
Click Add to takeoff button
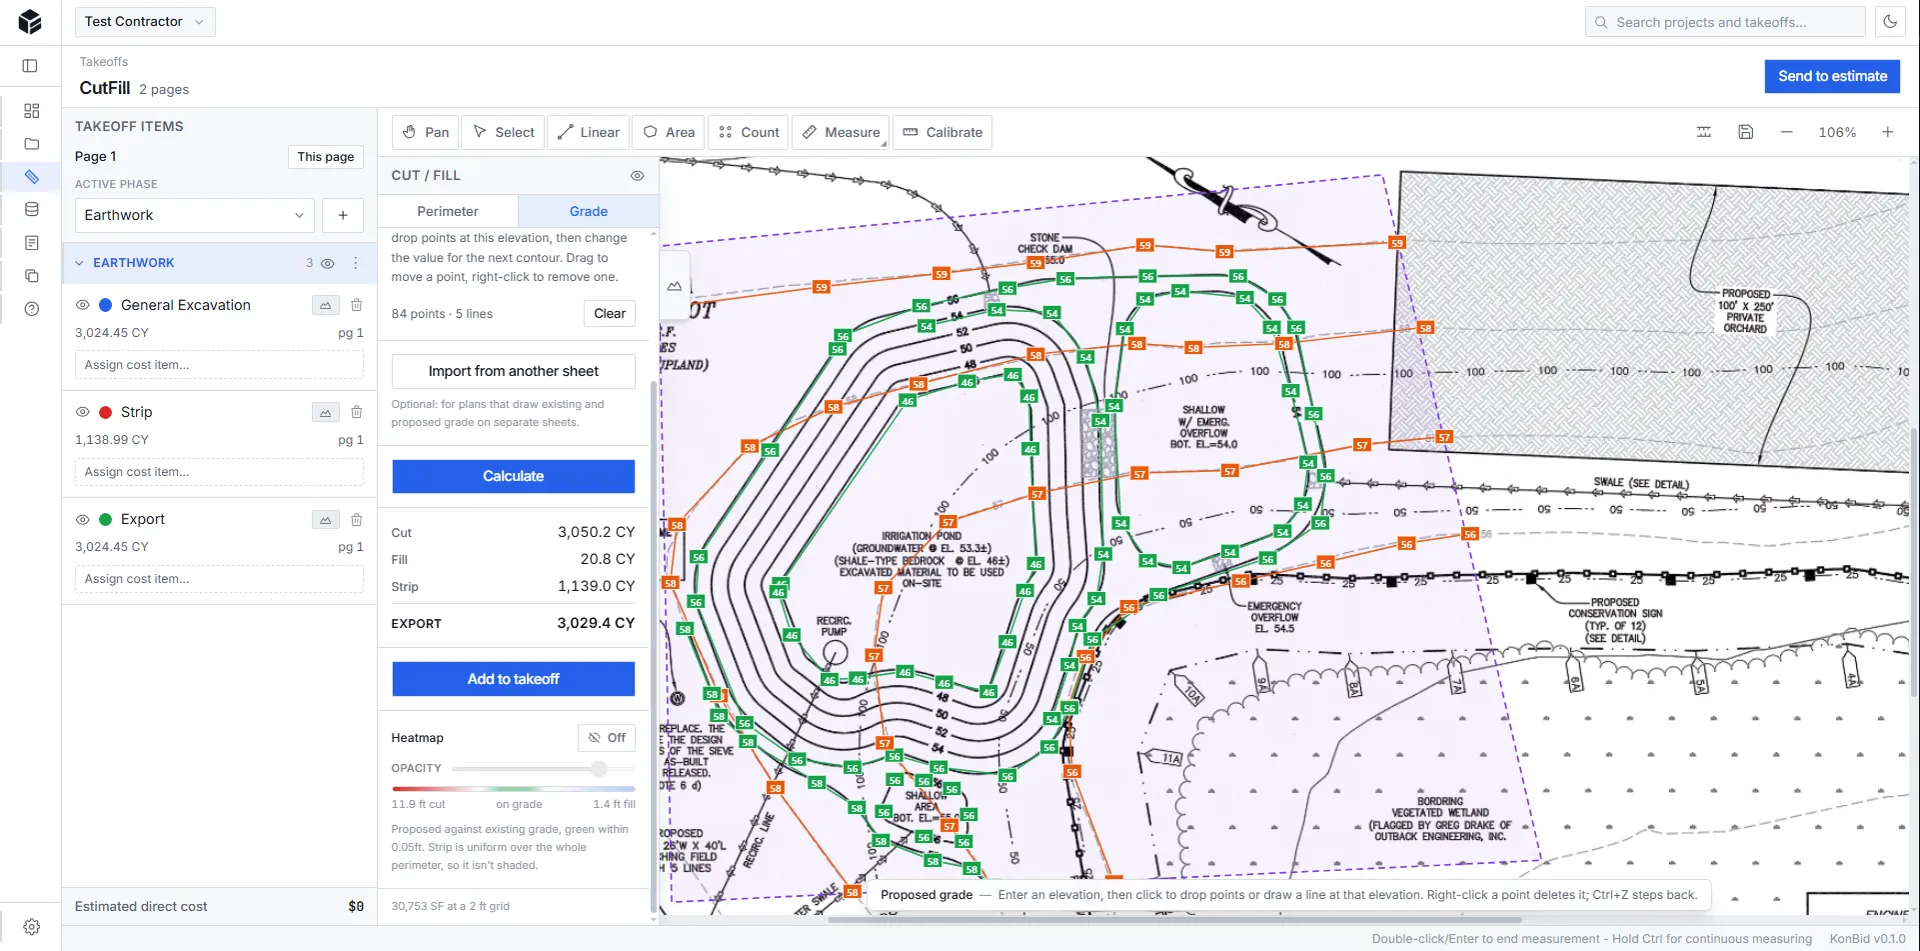tap(513, 679)
